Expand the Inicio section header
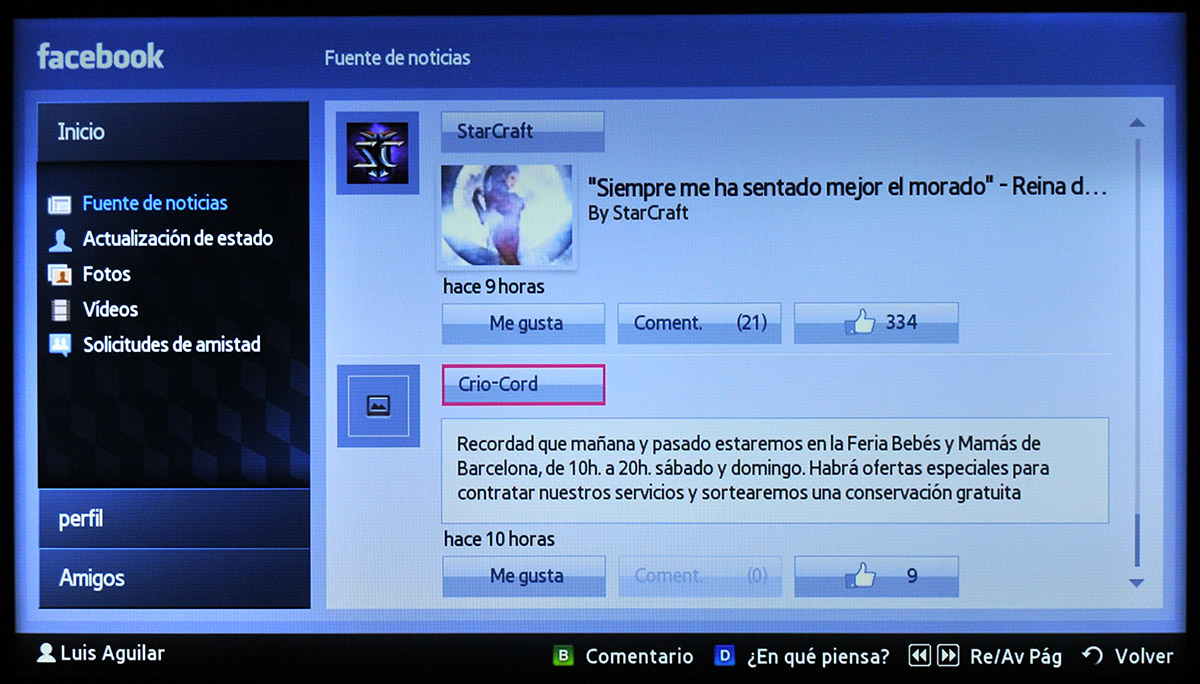Viewport: 1200px width, 684px height. 173,132
